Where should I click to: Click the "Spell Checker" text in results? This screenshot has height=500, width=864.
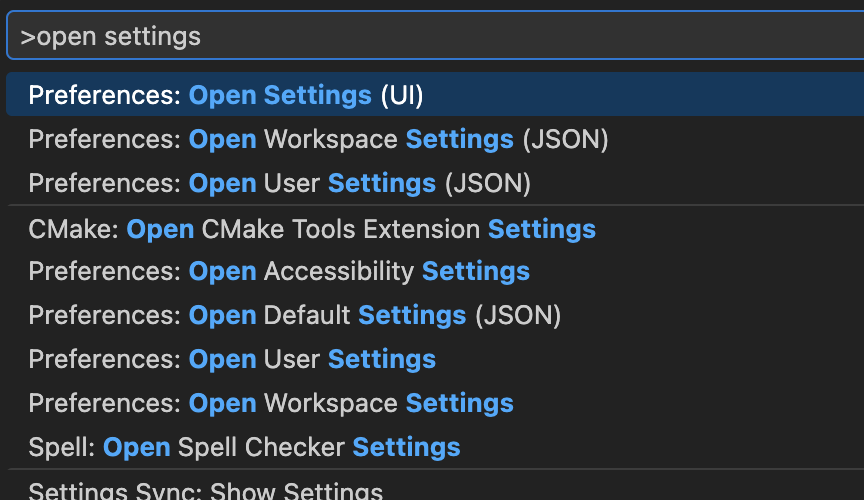pyautogui.click(x=261, y=447)
